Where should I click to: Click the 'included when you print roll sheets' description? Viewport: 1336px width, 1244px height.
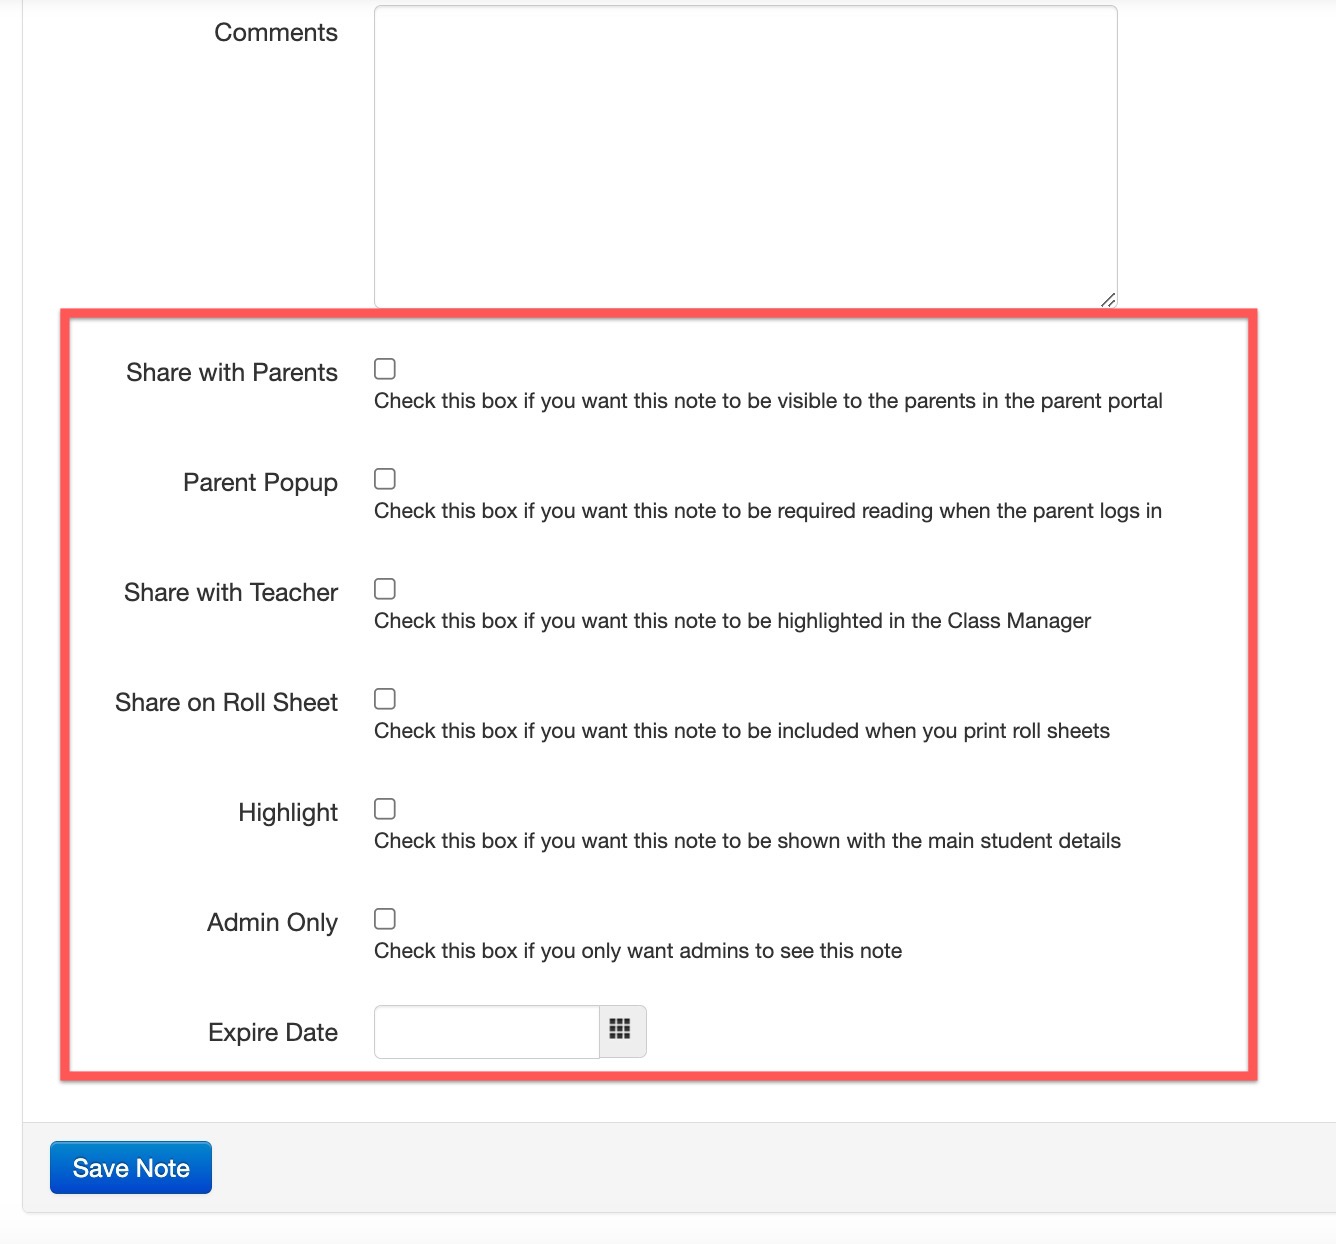pyautogui.click(x=742, y=731)
